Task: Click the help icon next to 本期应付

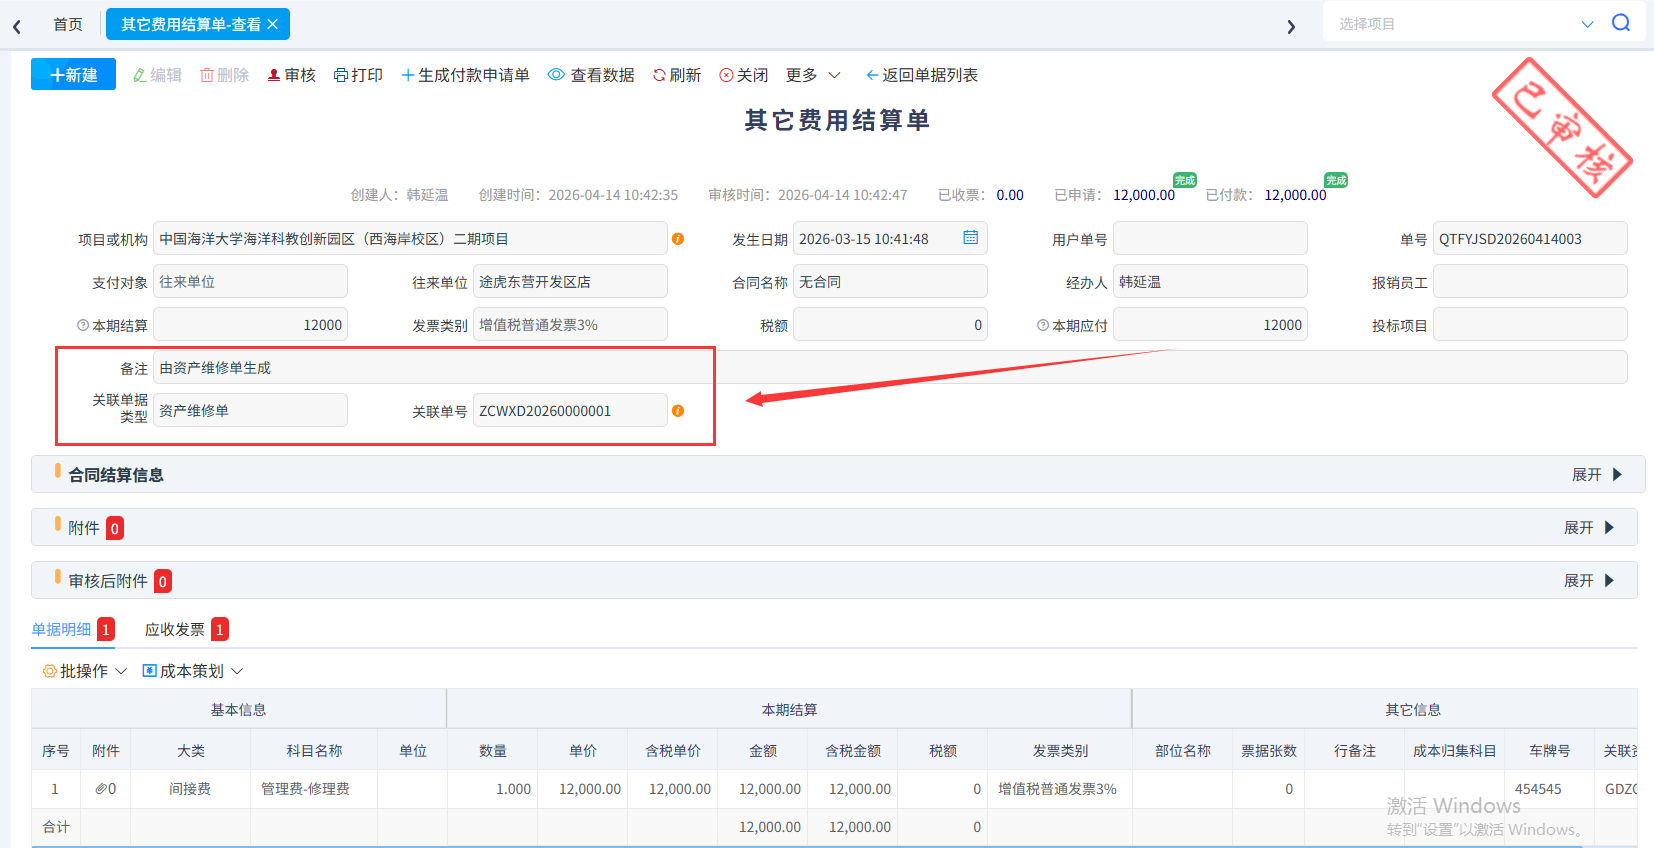Action: click(x=1043, y=325)
